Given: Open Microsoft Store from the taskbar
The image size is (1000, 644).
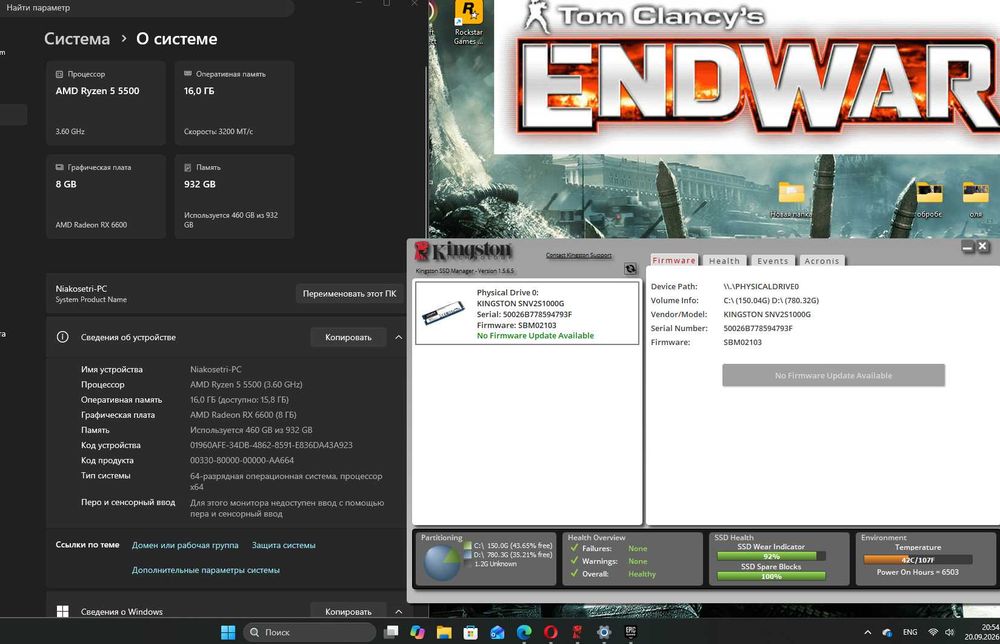Looking at the screenshot, I should 471,632.
